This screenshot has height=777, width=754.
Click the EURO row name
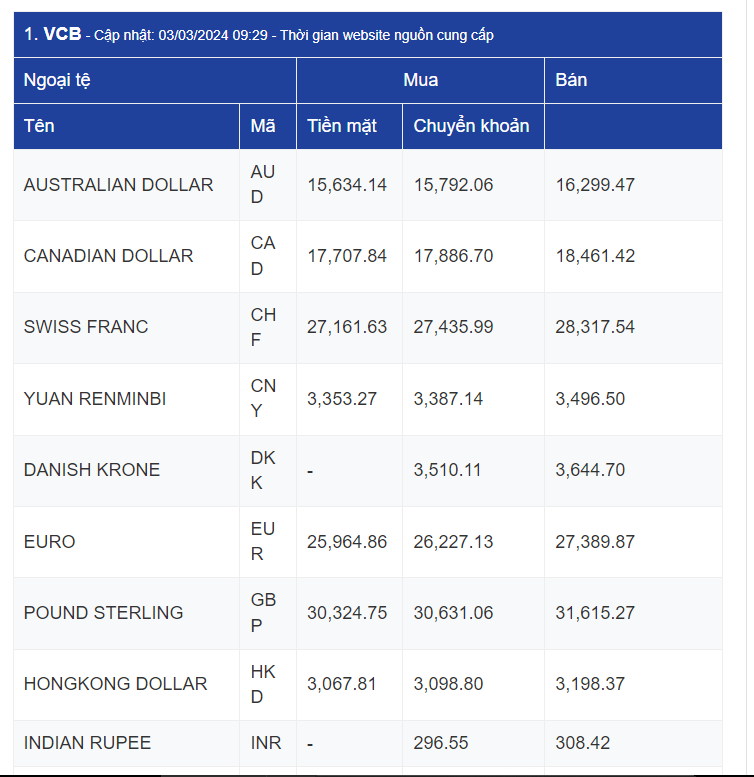50,542
